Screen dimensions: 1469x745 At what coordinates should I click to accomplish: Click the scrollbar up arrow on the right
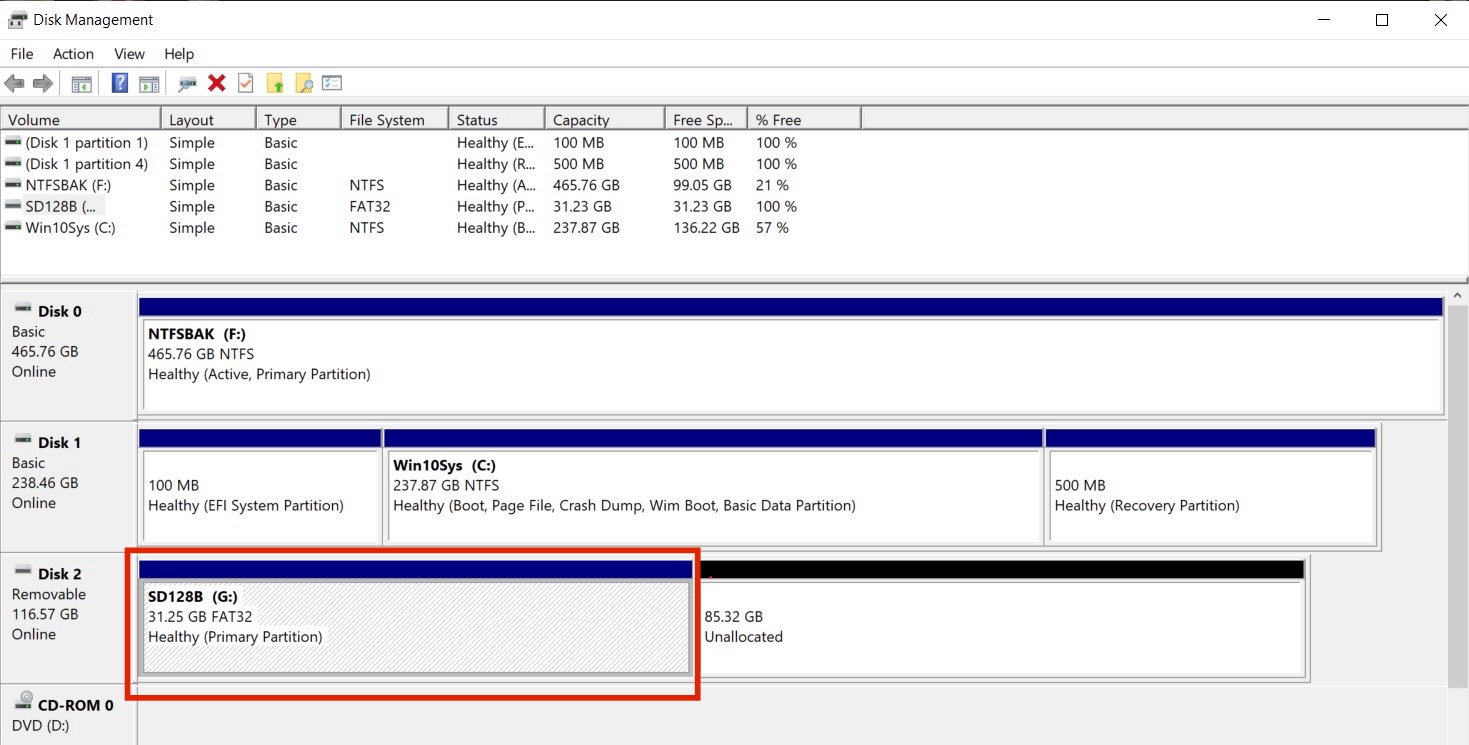(x=1457, y=293)
